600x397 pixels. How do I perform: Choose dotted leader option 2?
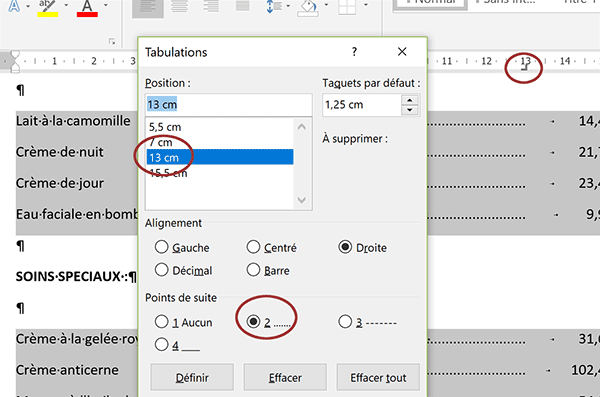[x=268, y=322]
